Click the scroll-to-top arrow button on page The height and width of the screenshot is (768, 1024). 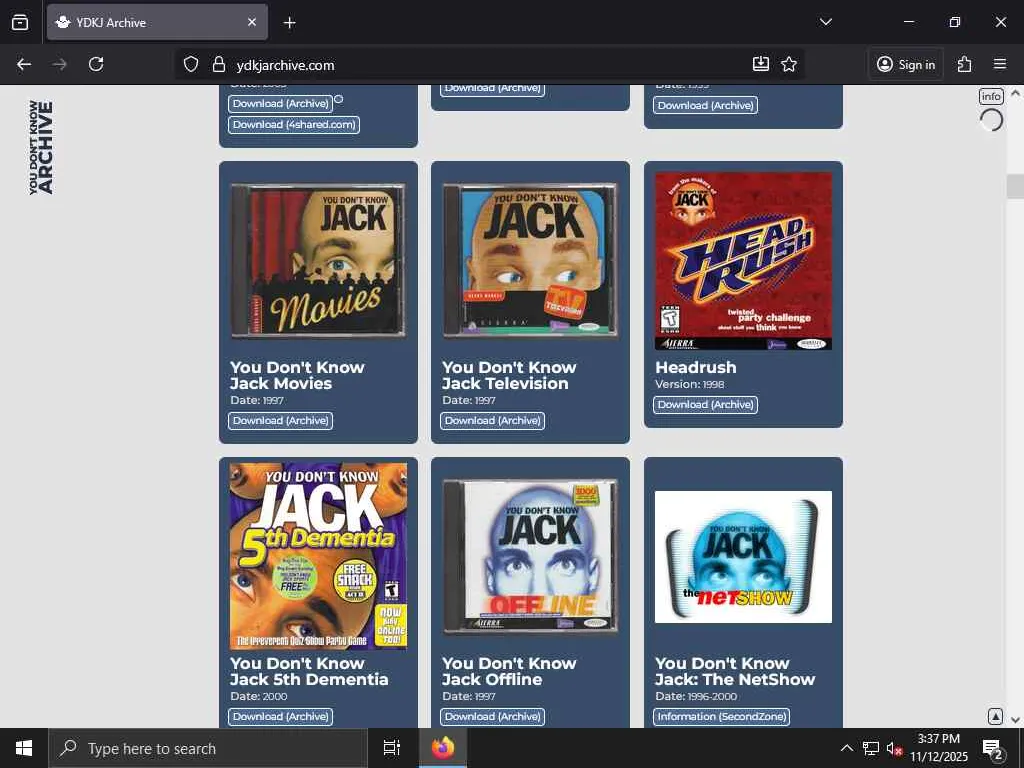click(995, 716)
